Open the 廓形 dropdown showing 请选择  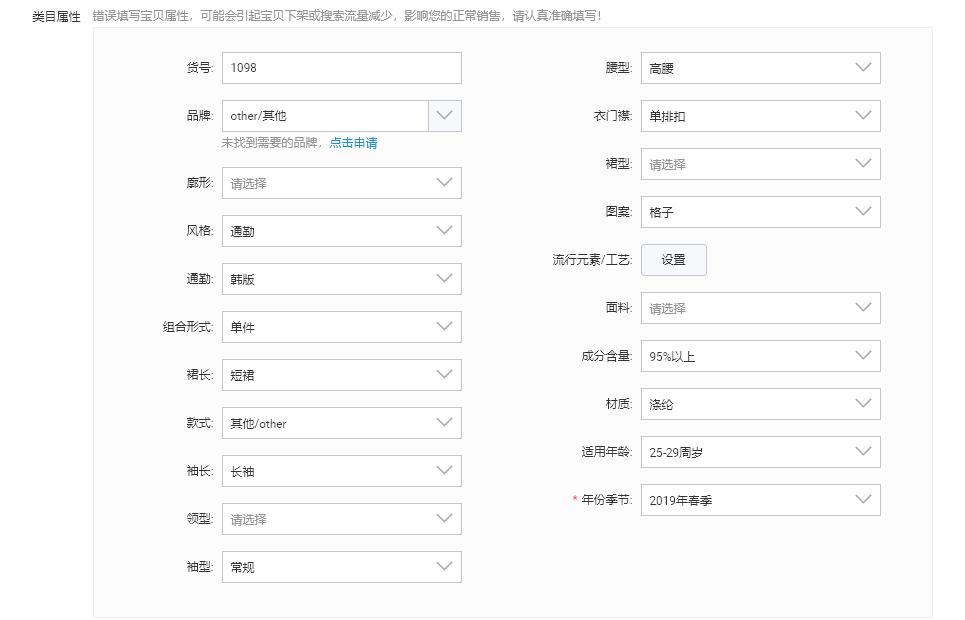[340, 183]
